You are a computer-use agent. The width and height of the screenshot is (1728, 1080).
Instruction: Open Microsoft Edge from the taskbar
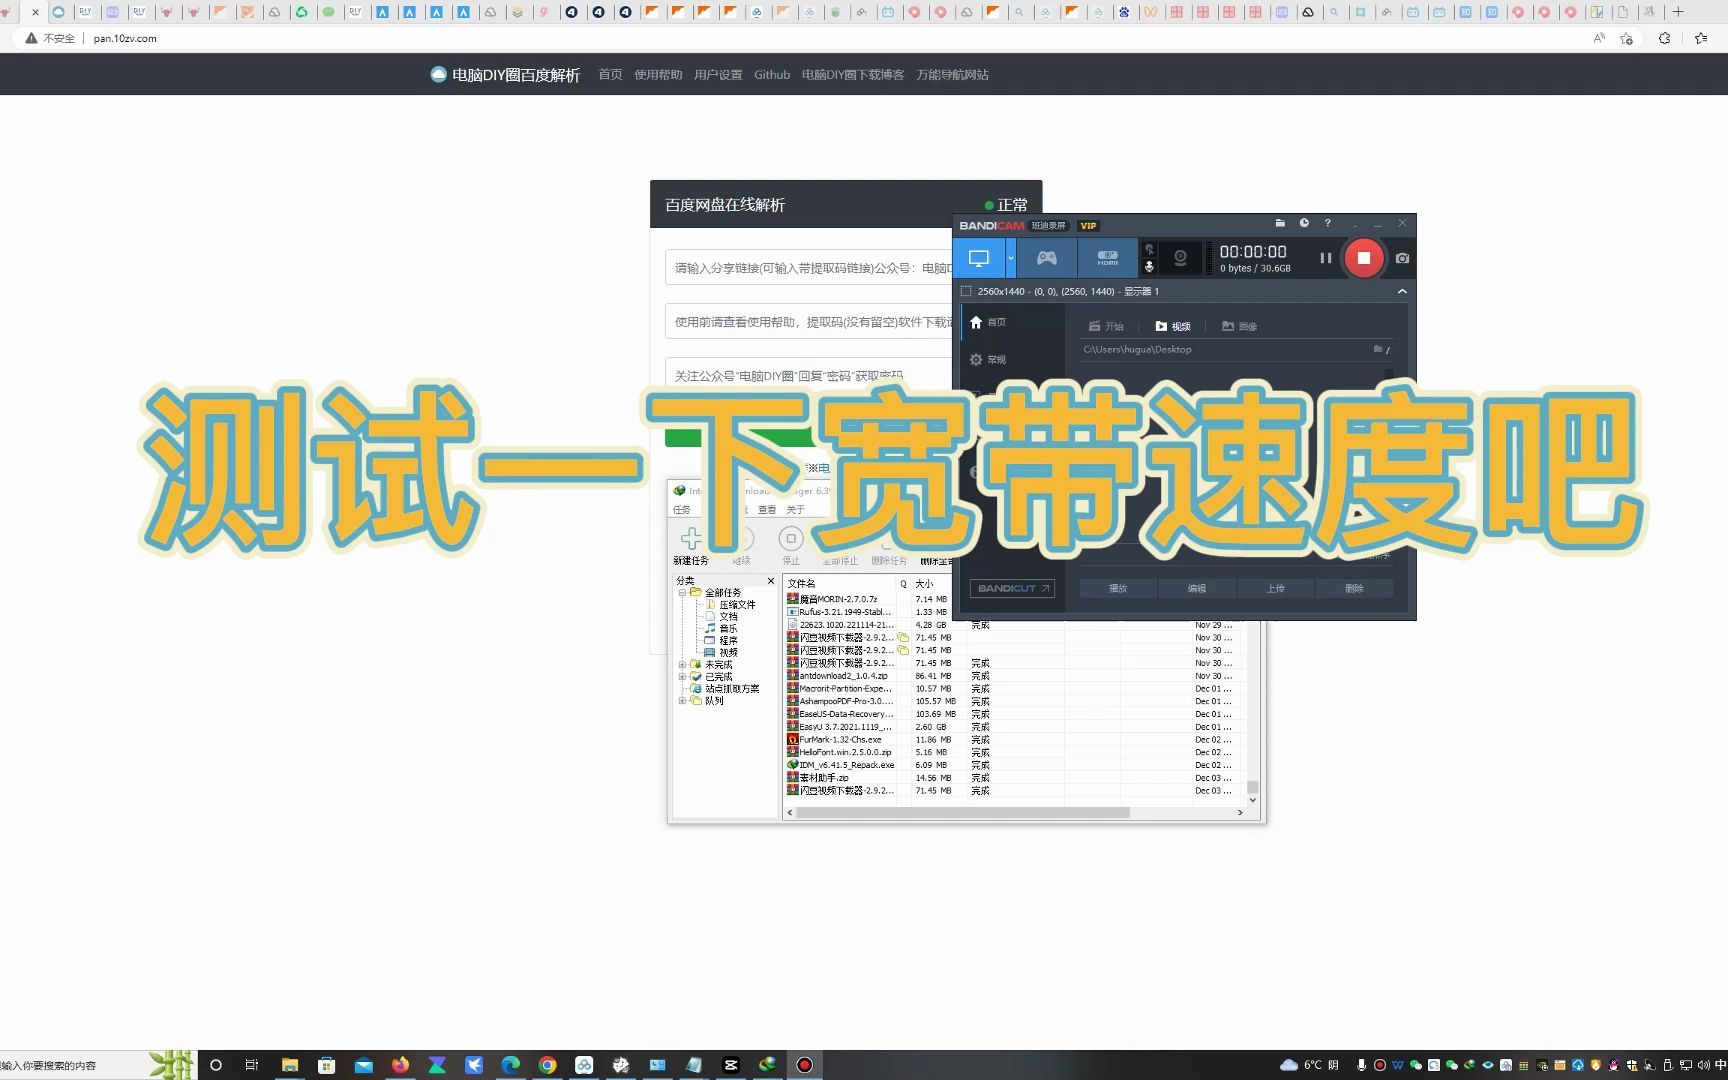tap(511, 1065)
